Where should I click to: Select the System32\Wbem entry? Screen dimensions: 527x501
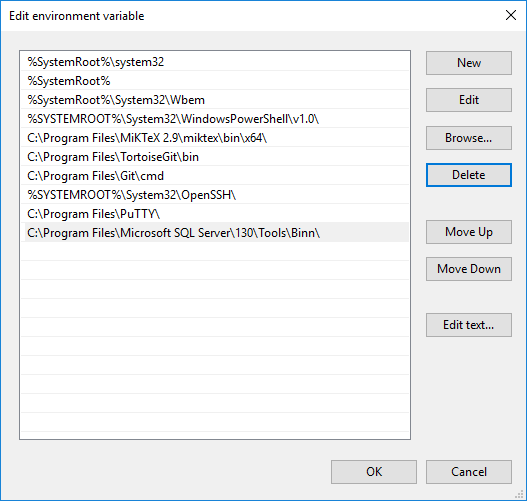click(215, 100)
